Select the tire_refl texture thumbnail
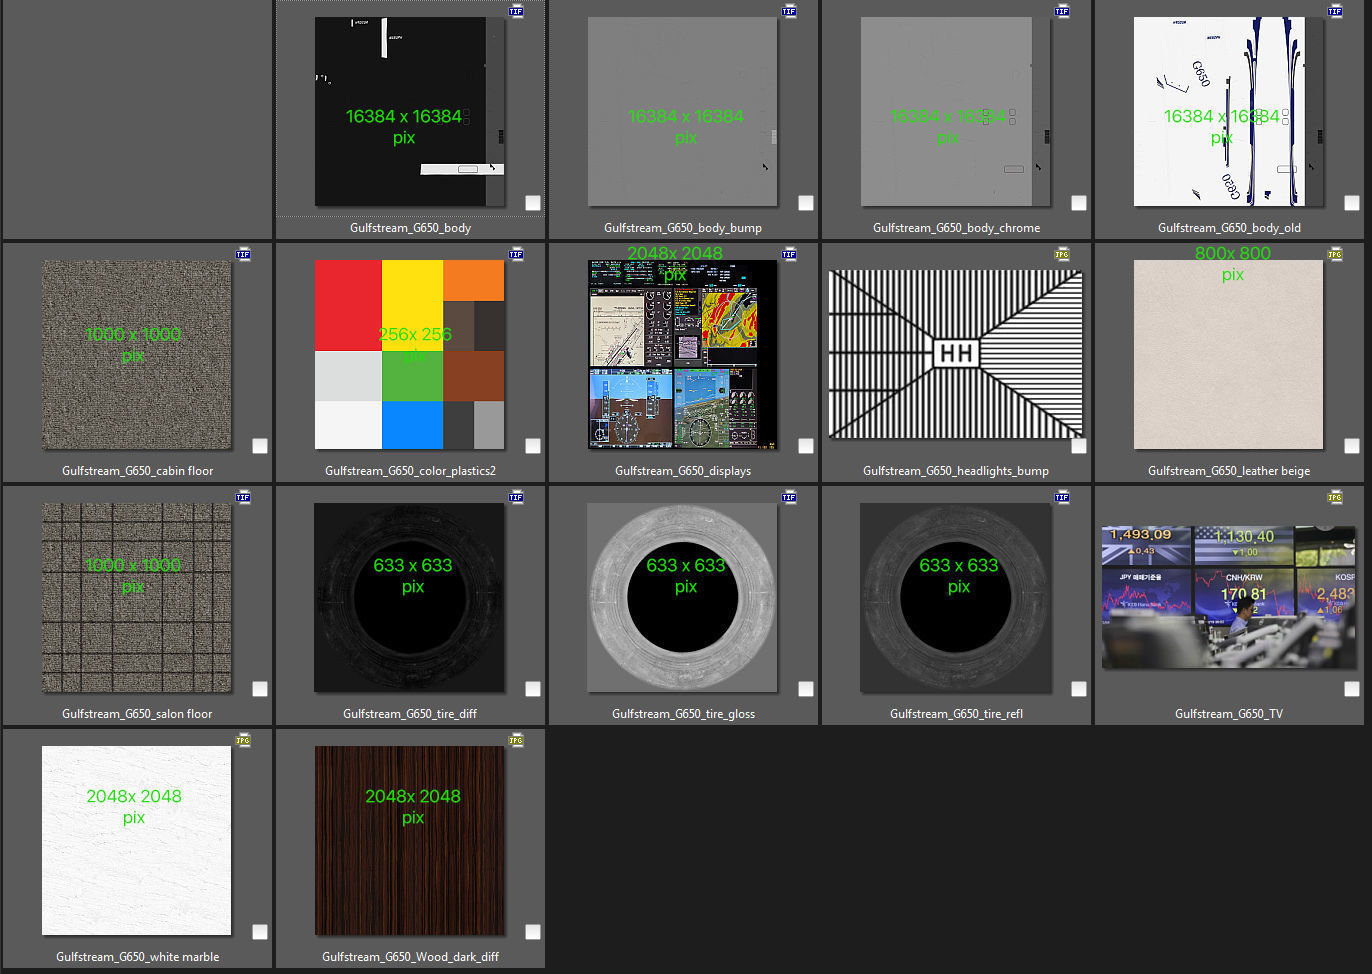Viewport: 1372px width, 974px height. point(956,597)
